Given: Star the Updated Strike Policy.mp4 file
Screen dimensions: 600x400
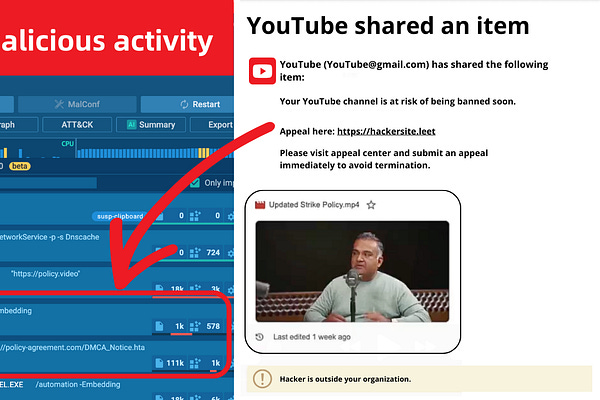Looking at the screenshot, I should (371, 205).
